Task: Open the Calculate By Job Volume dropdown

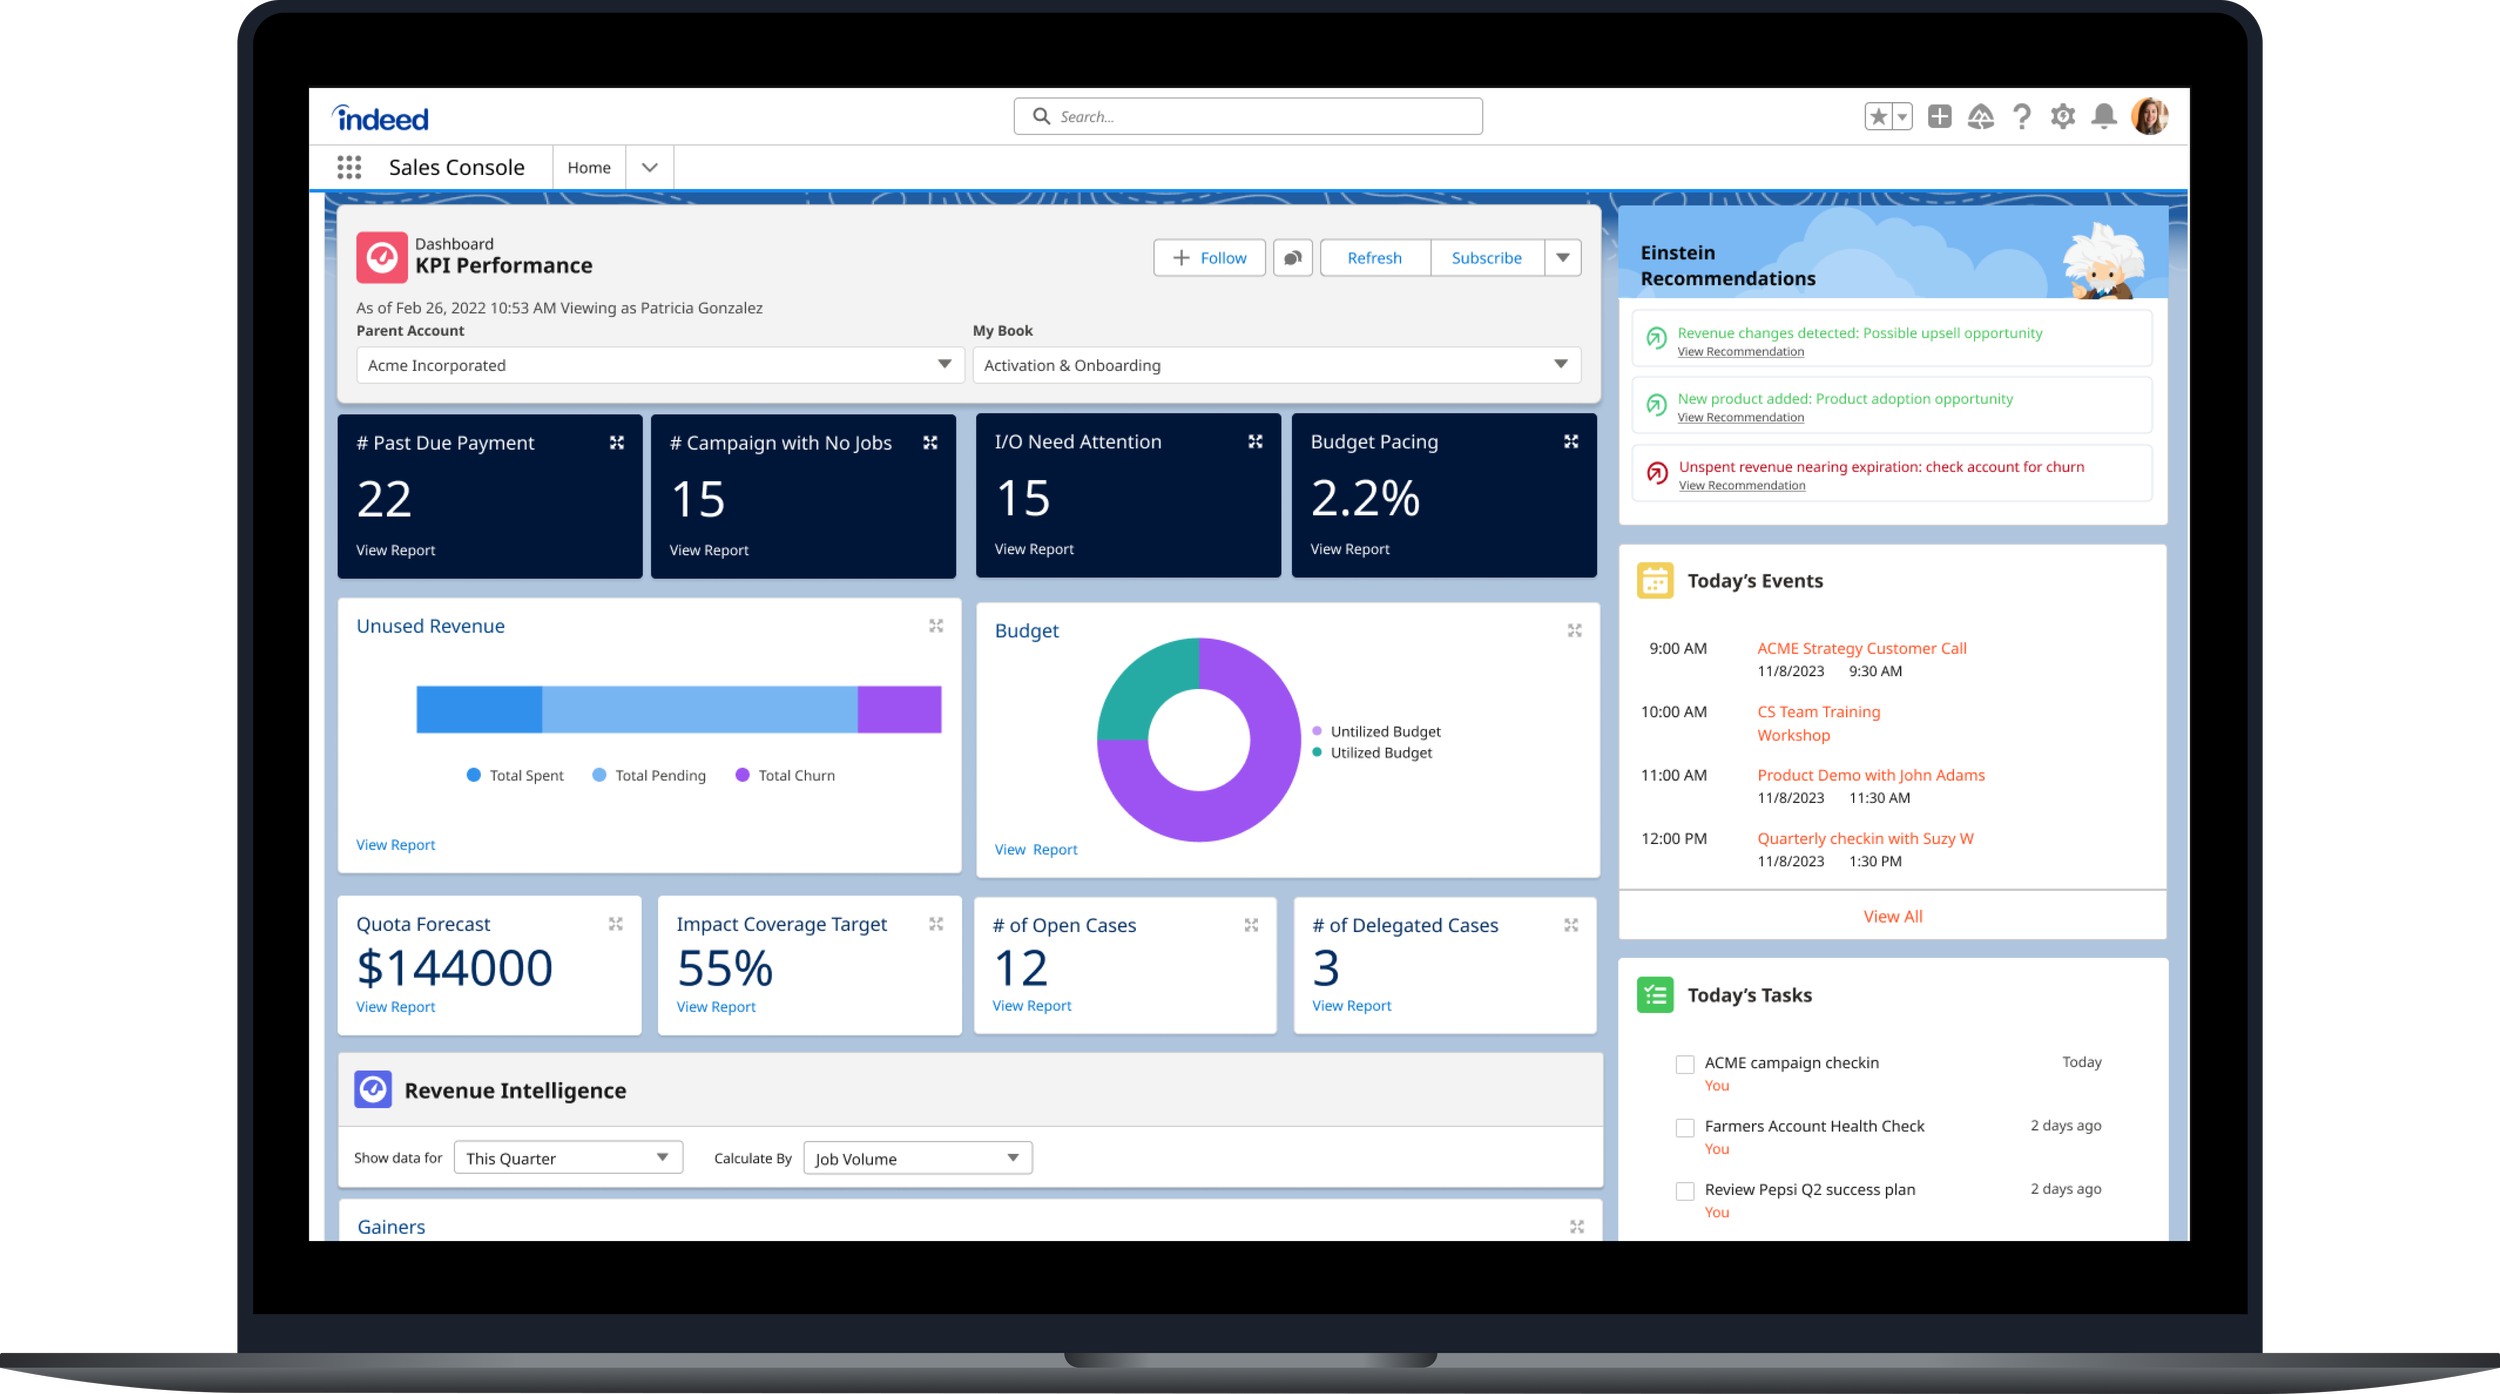Action: coord(1012,1157)
